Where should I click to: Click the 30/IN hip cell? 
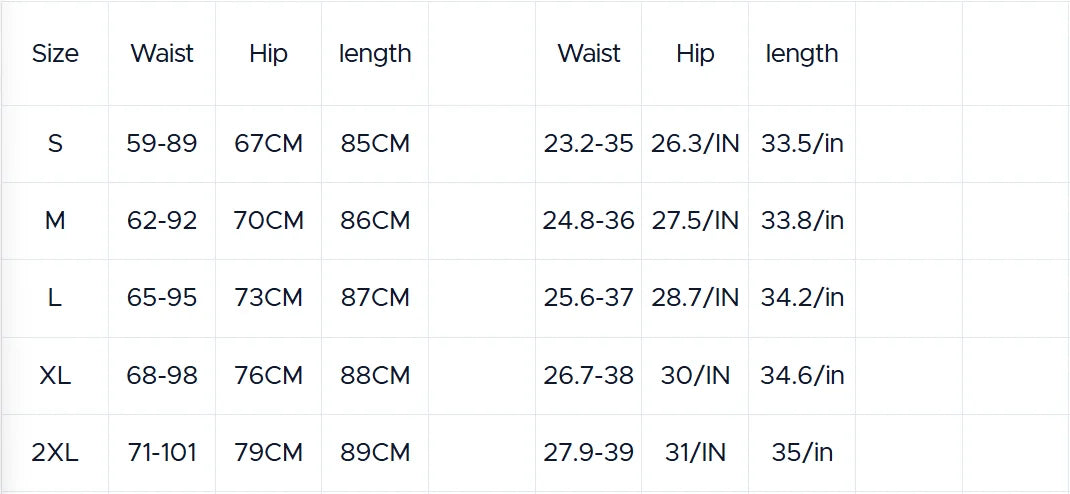(x=695, y=376)
